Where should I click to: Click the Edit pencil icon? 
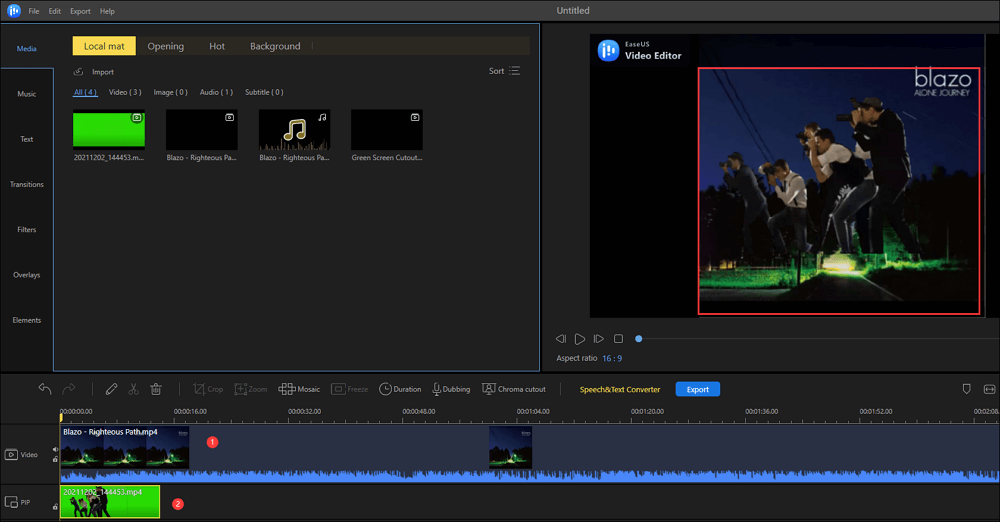click(111, 389)
